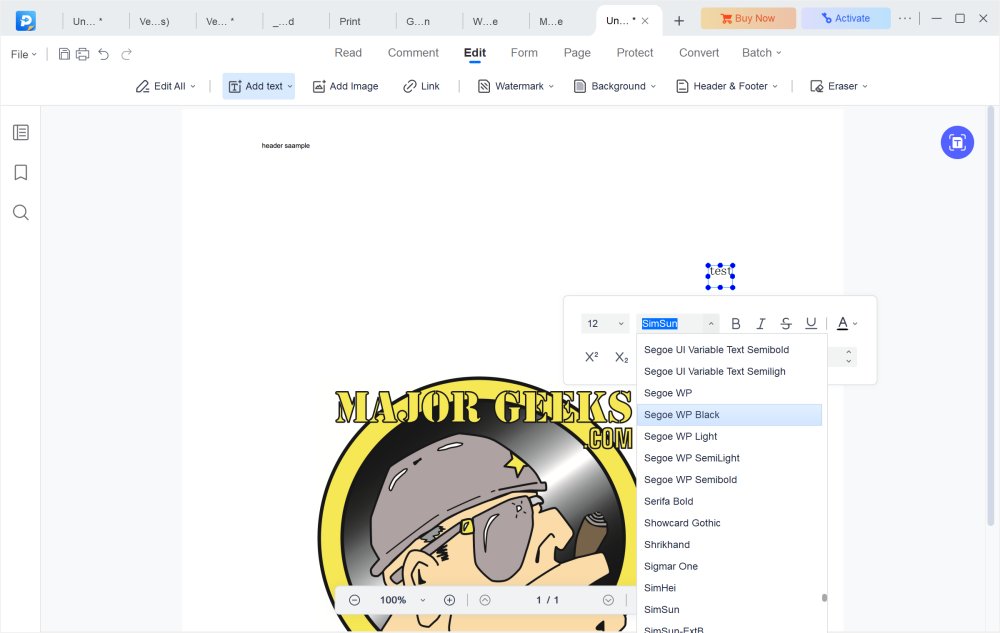The height and width of the screenshot is (633, 1000).
Task: Switch to the Page tab
Action: 577,53
